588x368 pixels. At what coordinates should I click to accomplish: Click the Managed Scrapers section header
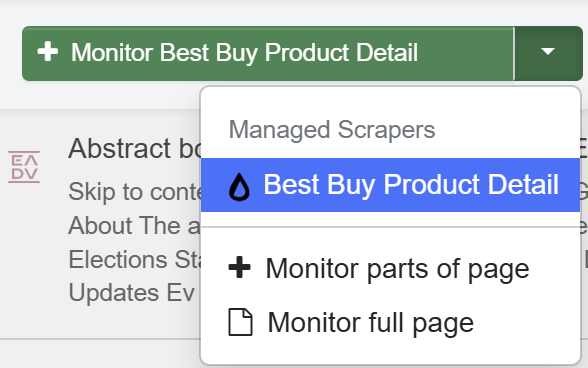click(332, 130)
